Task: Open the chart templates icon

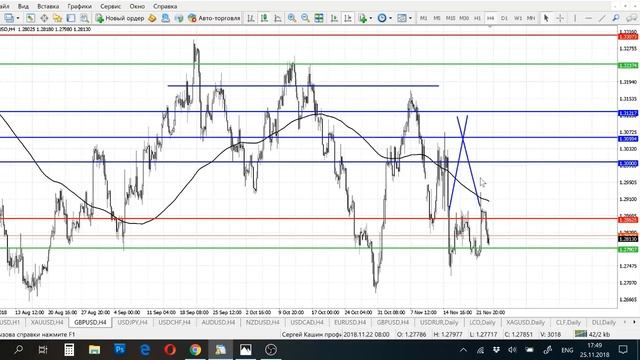Action: [402, 18]
